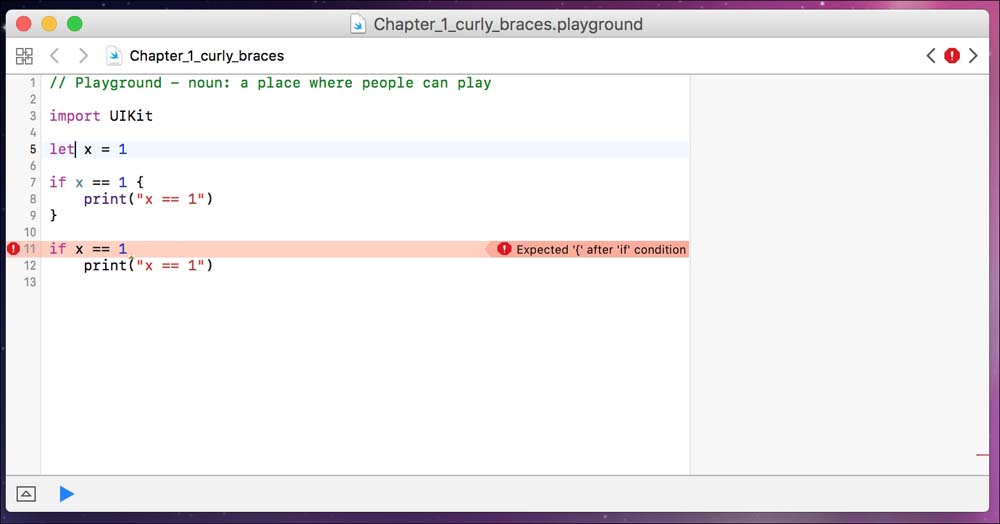
Task: Click the print statement on line 12
Action: point(148,265)
